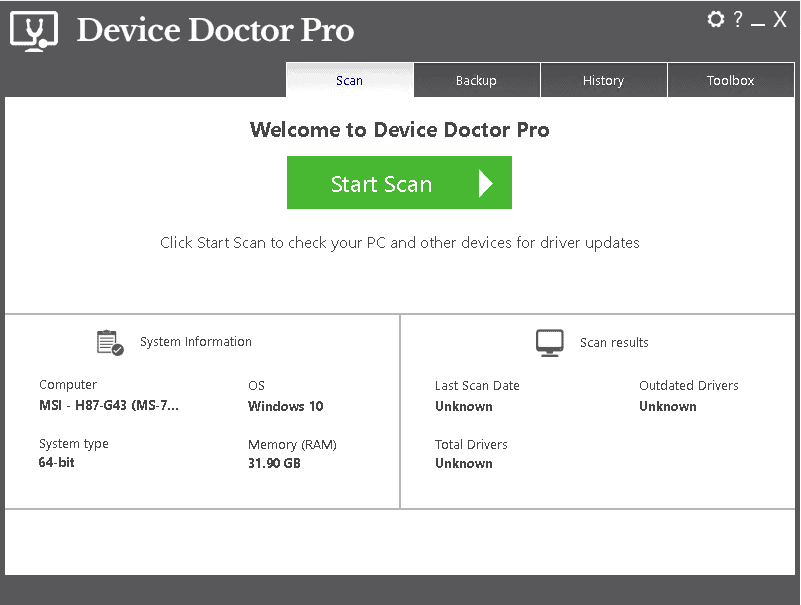This screenshot has width=801, height=605.
Task: Switch to the Backup tab
Action: point(476,80)
